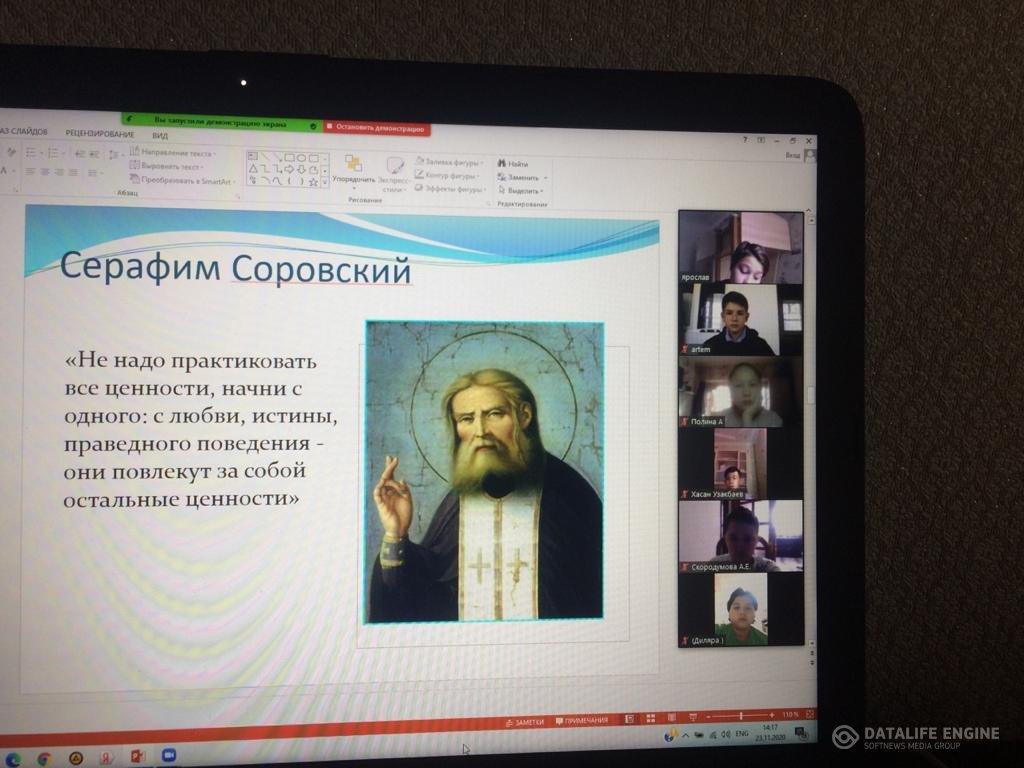
Task: Switch to slide sorter view icon
Action: point(650,718)
